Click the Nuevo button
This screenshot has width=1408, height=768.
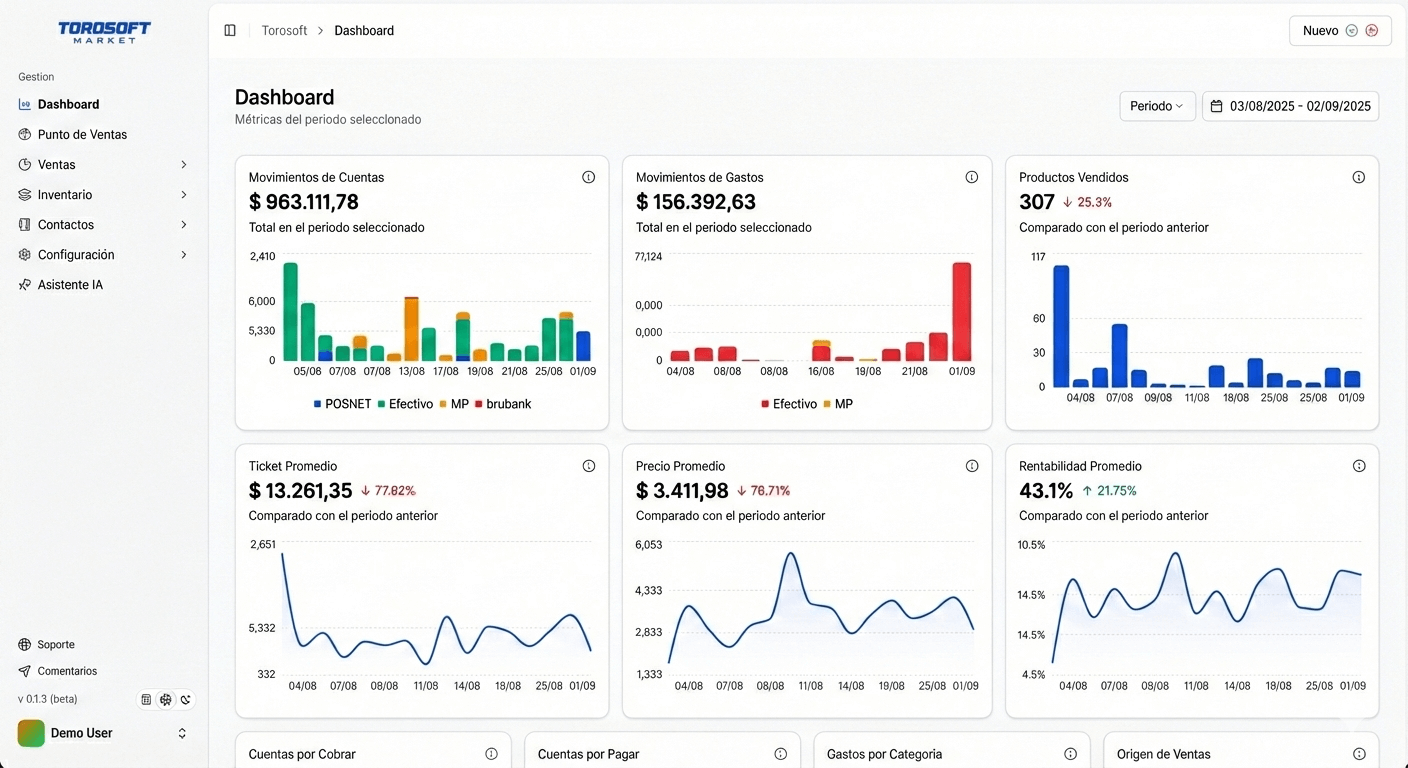[1316, 30]
